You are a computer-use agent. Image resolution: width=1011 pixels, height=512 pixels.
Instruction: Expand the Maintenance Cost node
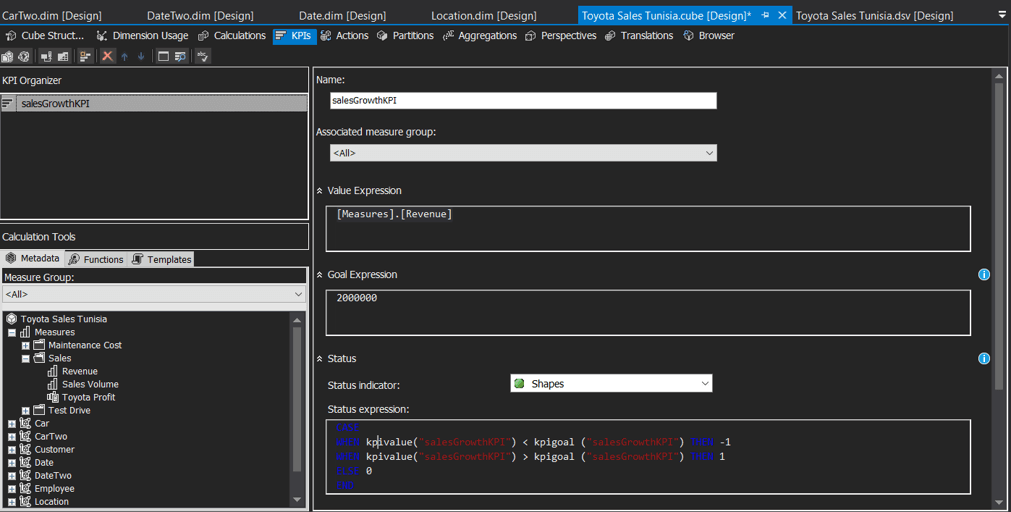point(25,346)
